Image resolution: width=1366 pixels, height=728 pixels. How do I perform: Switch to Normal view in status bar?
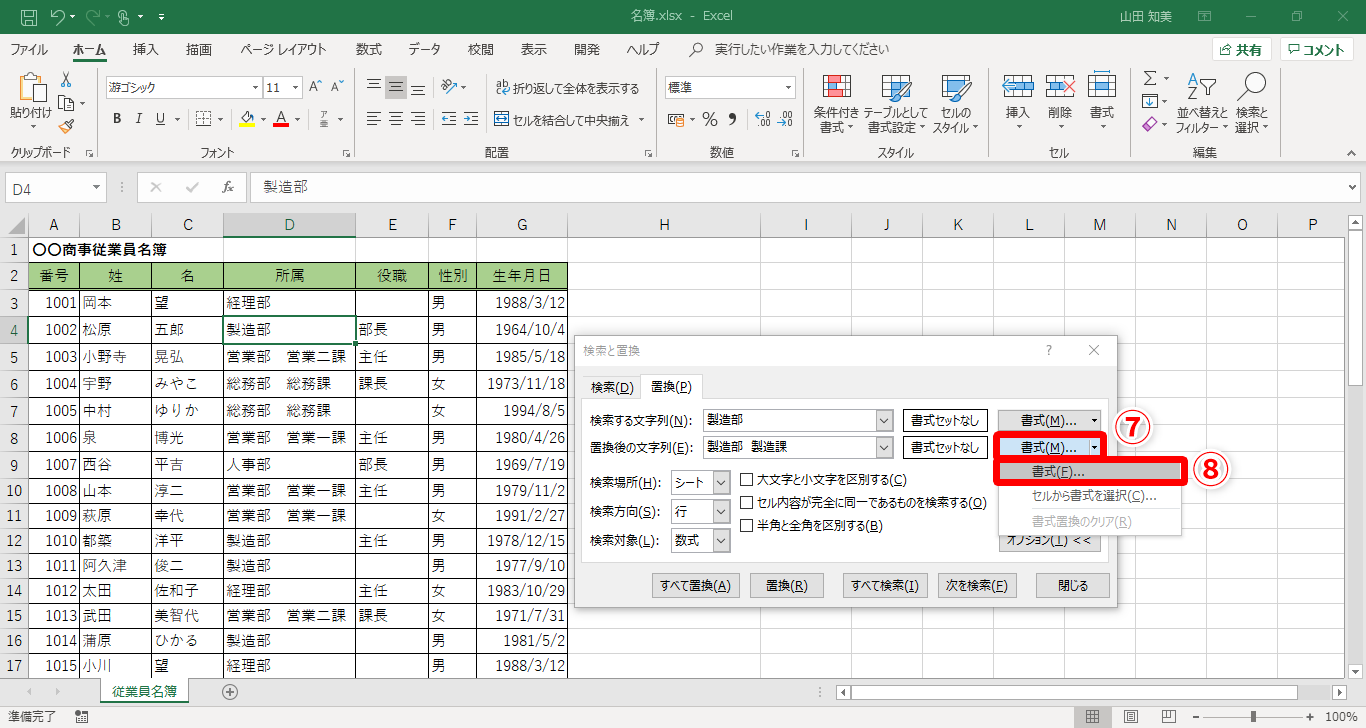pos(1092,716)
